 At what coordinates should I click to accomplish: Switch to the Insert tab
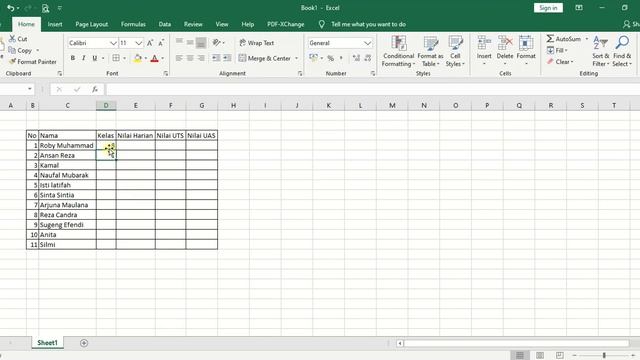coord(55,24)
